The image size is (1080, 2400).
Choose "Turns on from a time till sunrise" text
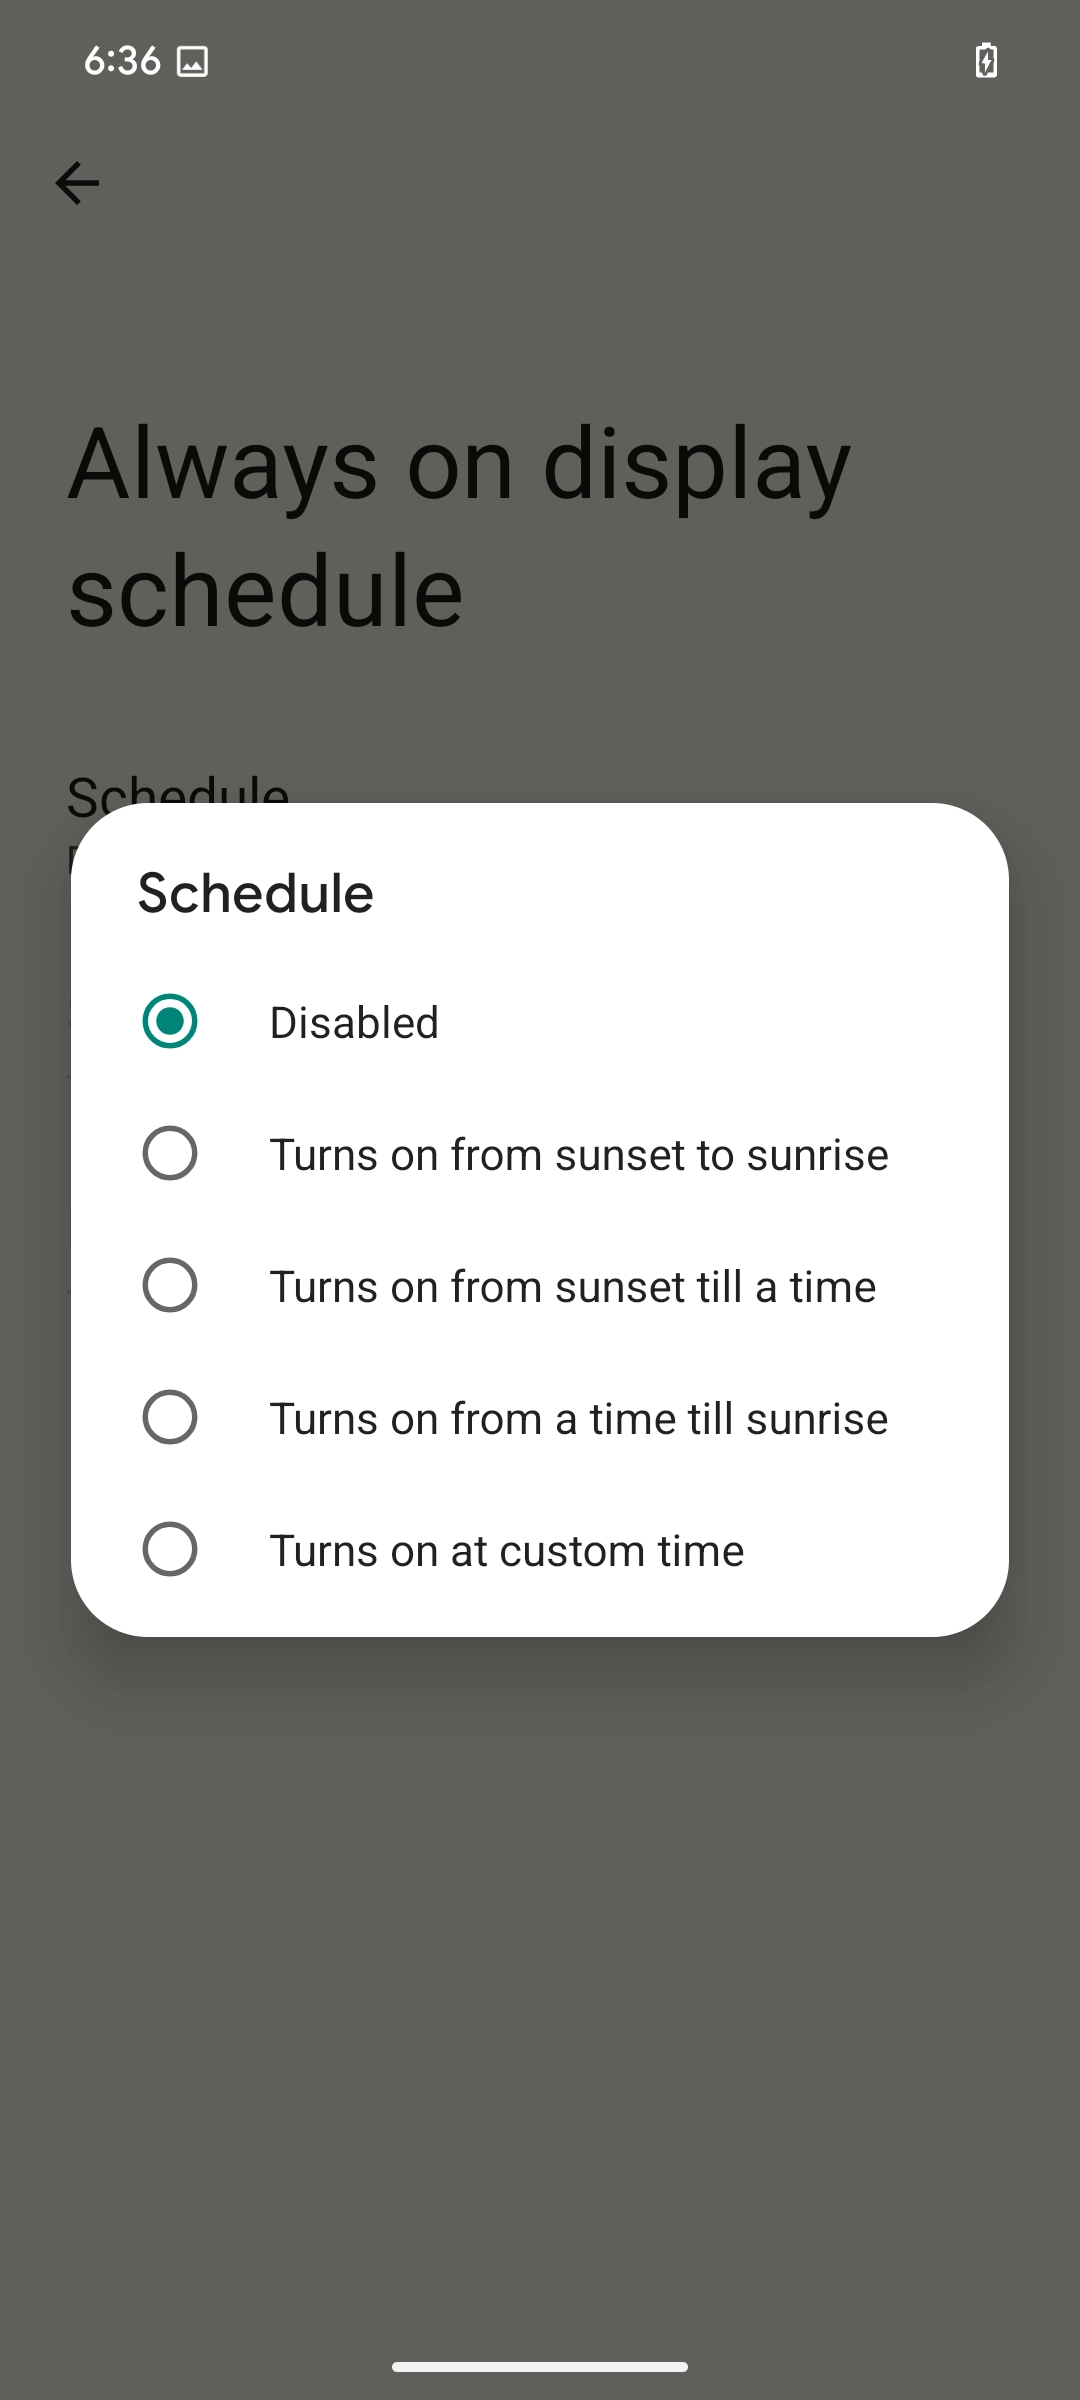click(579, 1419)
